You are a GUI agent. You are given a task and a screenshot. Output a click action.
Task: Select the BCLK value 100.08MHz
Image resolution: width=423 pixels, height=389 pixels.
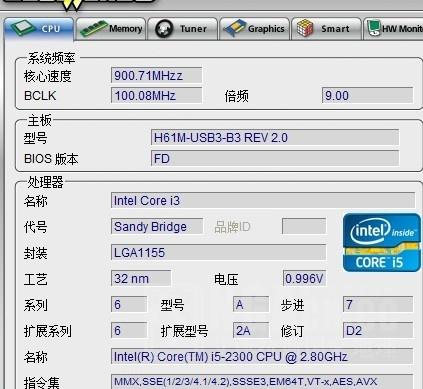point(156,96)
